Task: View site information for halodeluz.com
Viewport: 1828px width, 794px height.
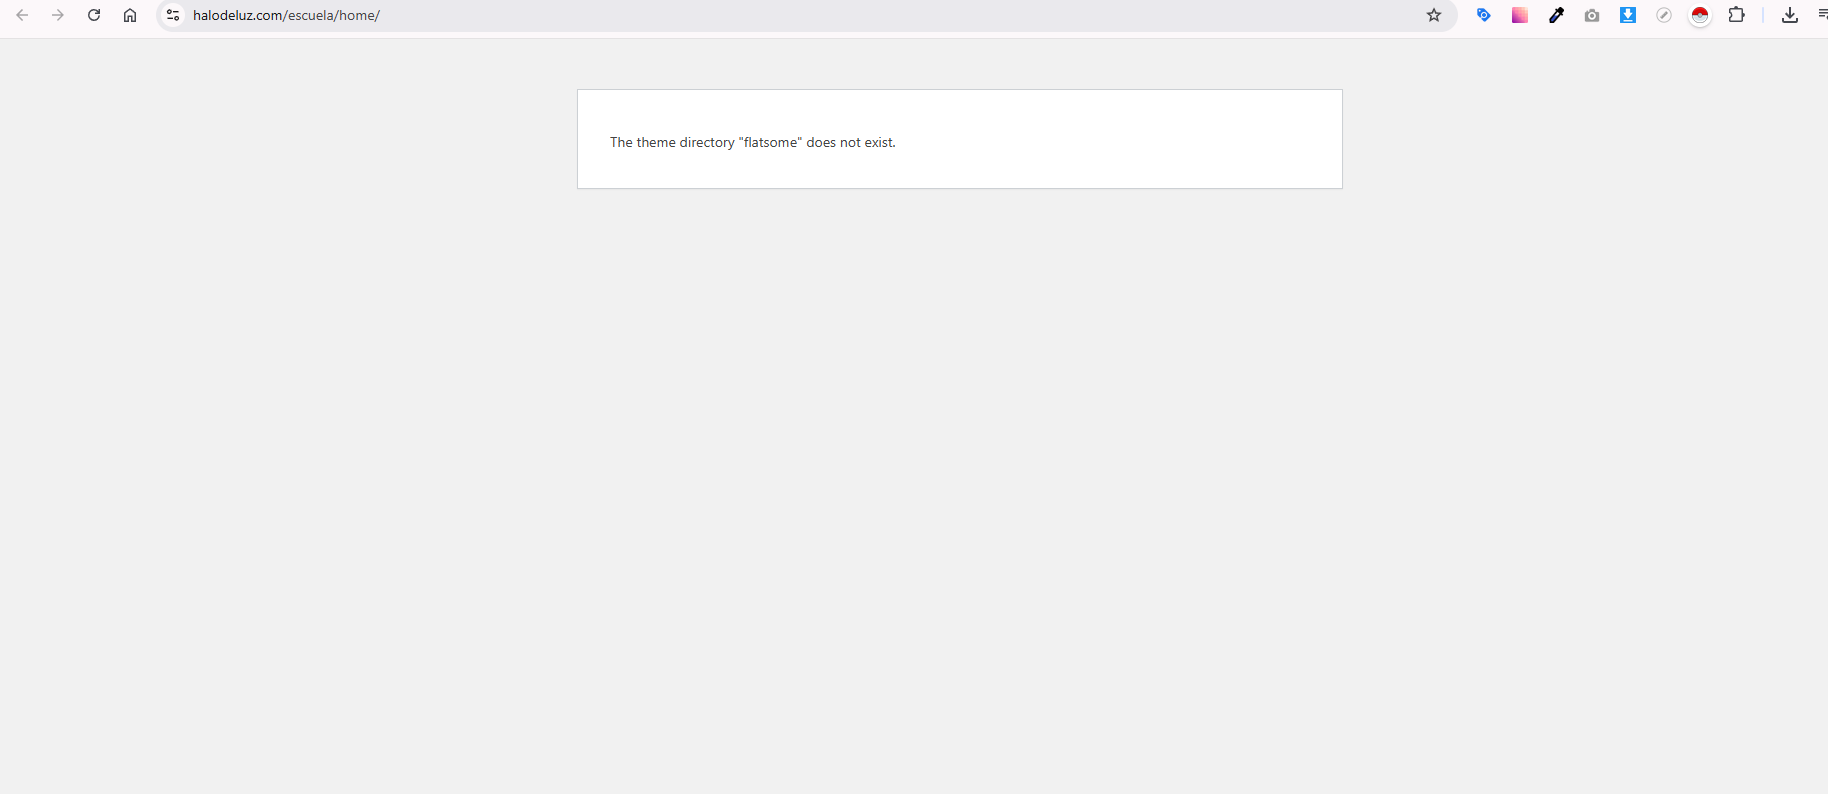Action: coord(173,15)
